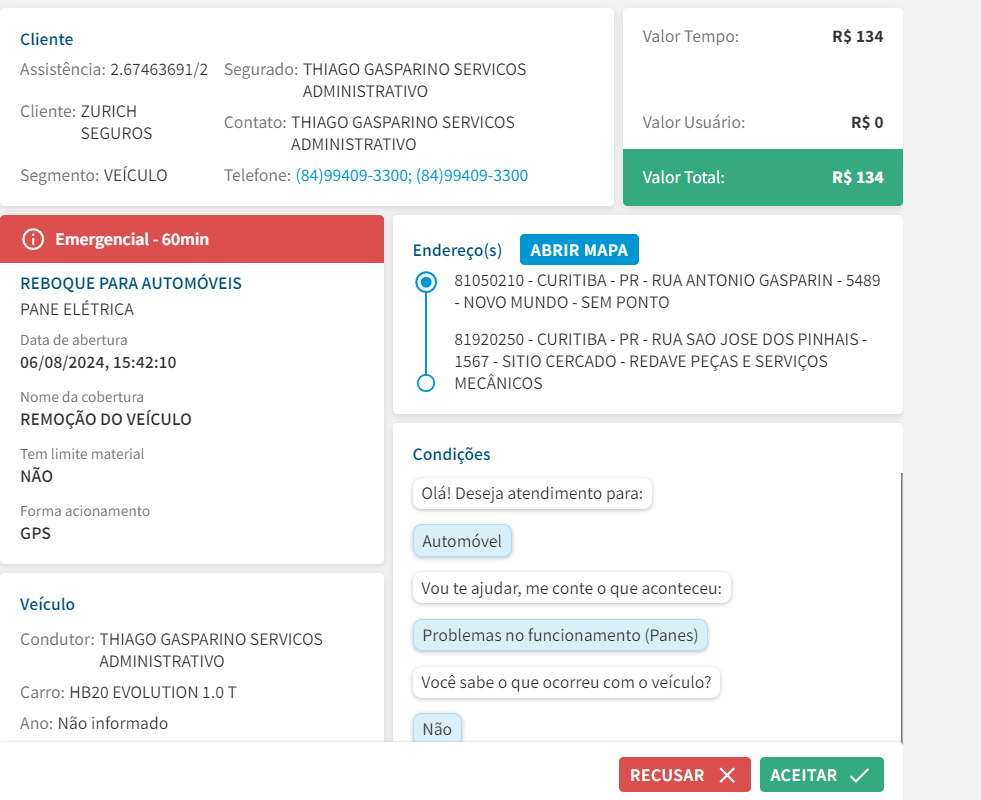Call the first (84)99409-3300 phone link
The height and width of the screenshot is (800, 981).
352,176
